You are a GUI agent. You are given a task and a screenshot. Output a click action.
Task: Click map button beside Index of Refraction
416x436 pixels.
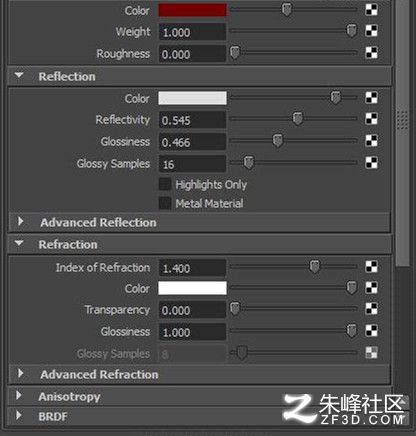[371, 267]
